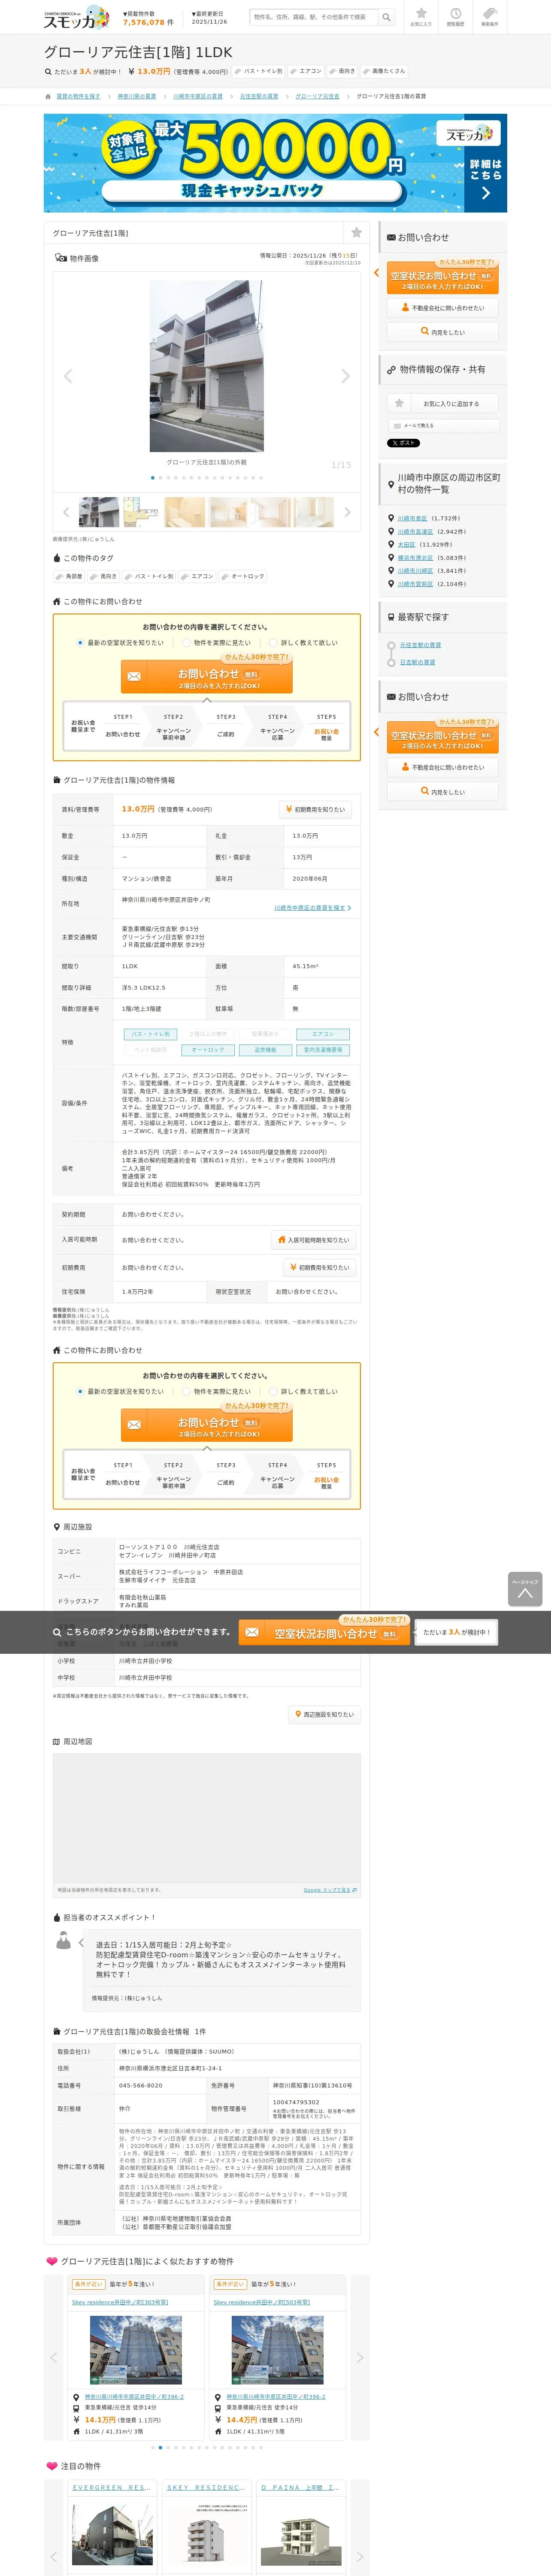Click first pagination dot under main photo
The image size is (551, 2576).
click(153, 477)
